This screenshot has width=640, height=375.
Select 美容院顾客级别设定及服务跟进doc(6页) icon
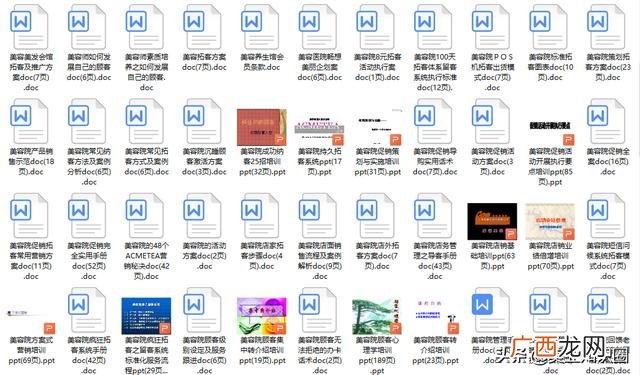point(203,311)
